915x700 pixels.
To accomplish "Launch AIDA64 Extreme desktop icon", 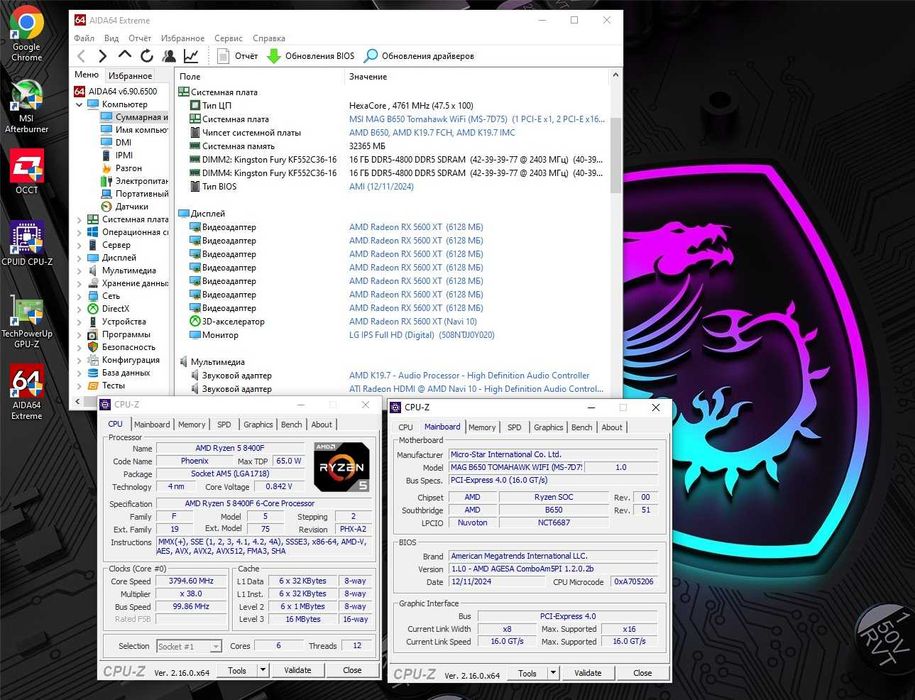I will (27, 393).
